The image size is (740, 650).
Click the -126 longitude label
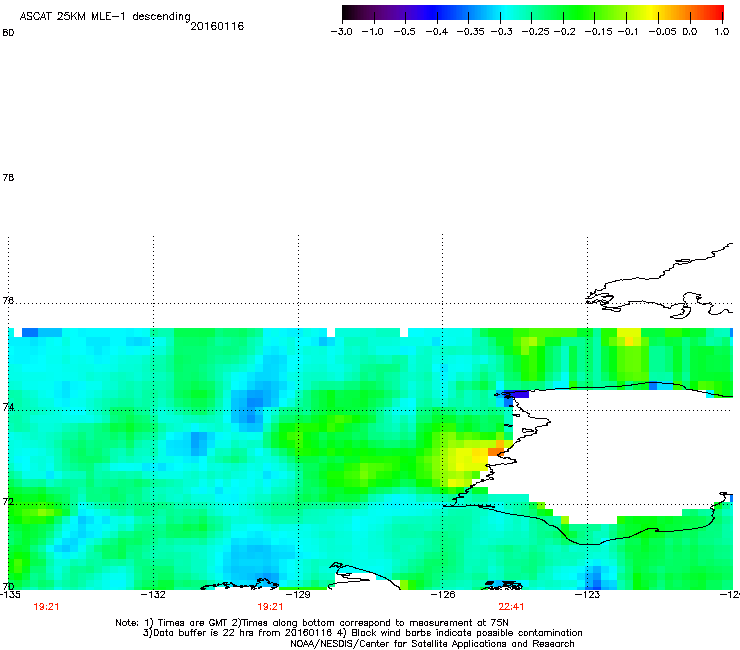(443, 595)
